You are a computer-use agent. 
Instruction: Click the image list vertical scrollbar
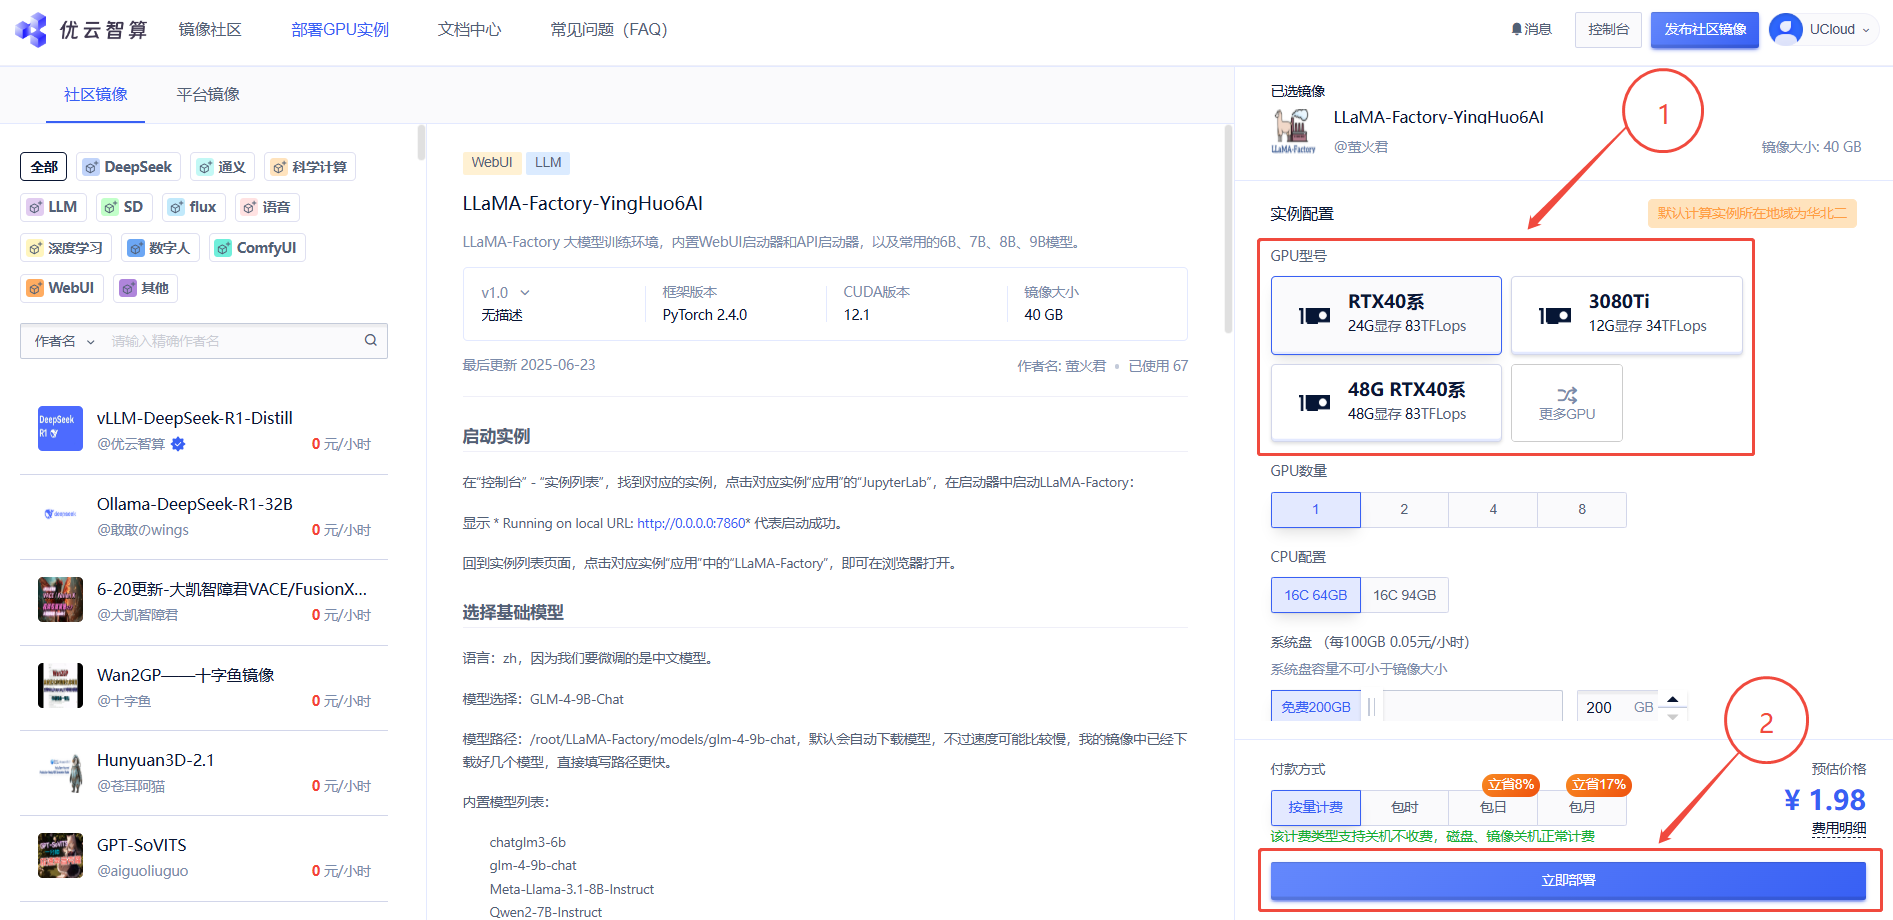click(x=421, y=143)
